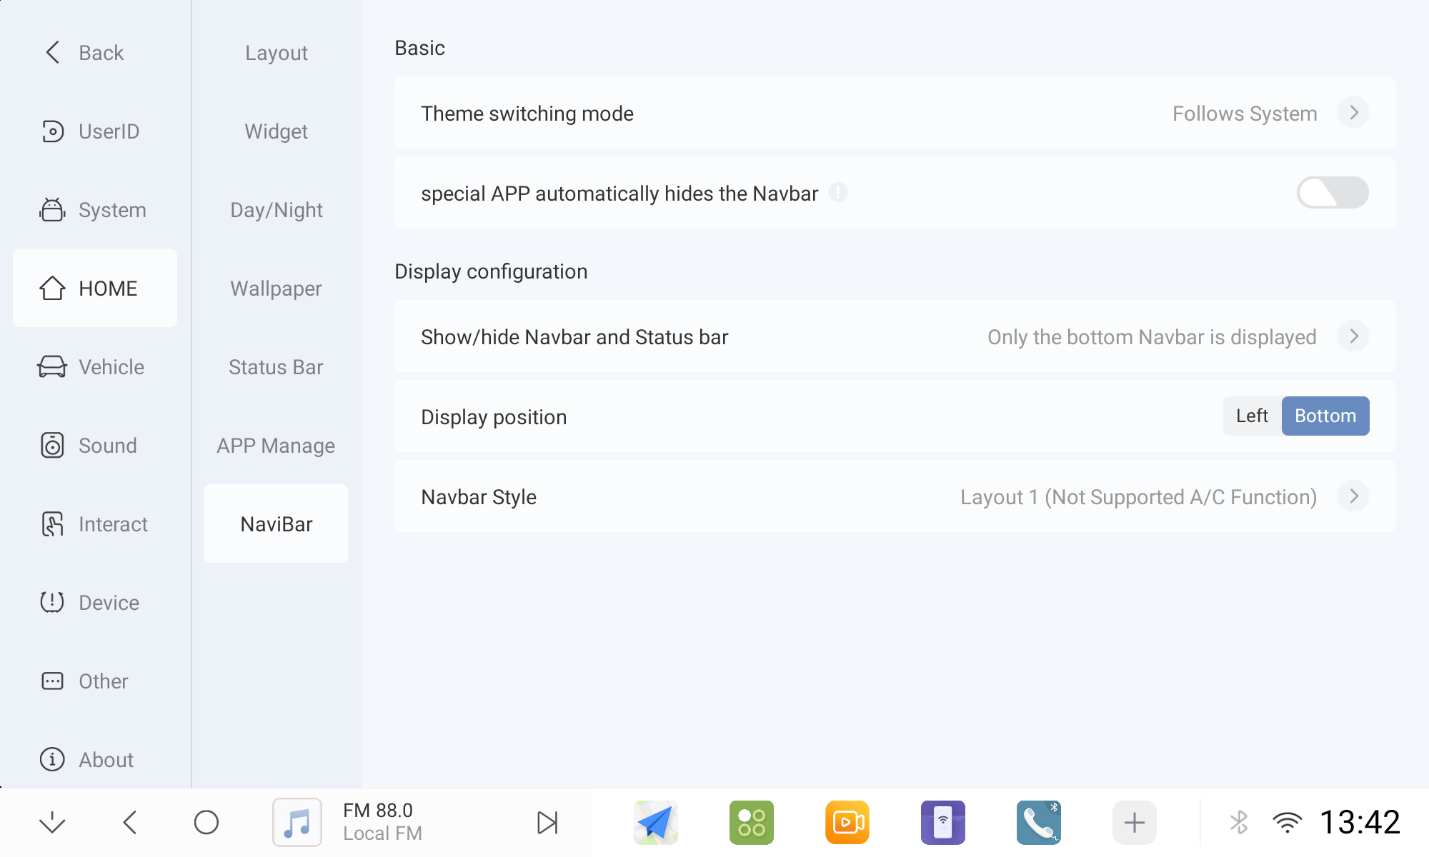
Task: Expand Navbar Style options
Action: pyautogui.click(x=1353, y=497)
